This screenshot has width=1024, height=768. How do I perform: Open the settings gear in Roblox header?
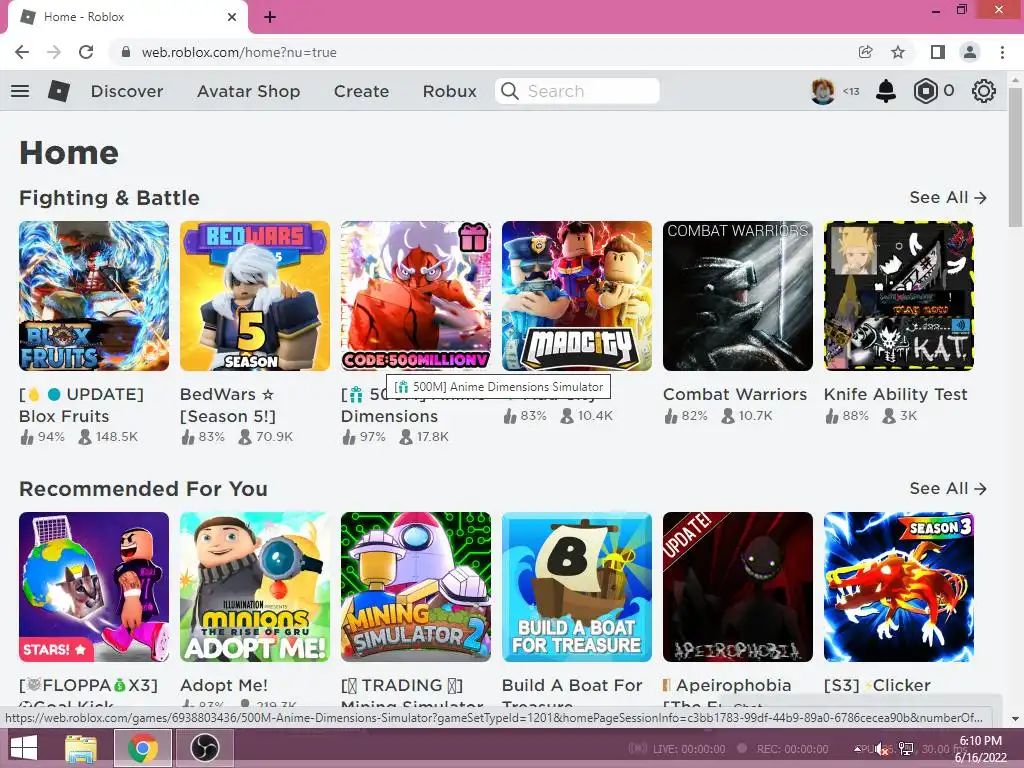point(984,91)
